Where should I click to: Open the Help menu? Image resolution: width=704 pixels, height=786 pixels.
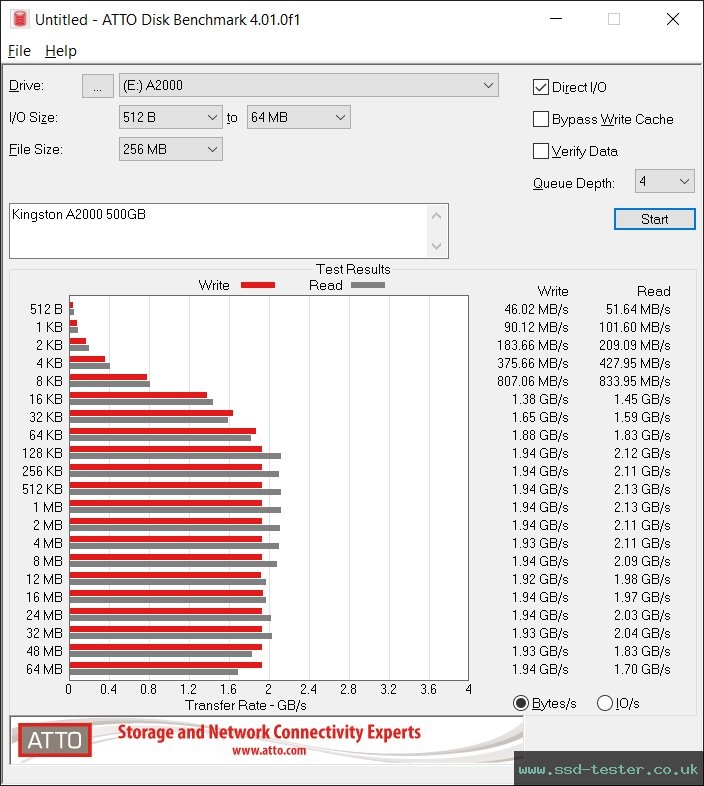pos(61,51)
